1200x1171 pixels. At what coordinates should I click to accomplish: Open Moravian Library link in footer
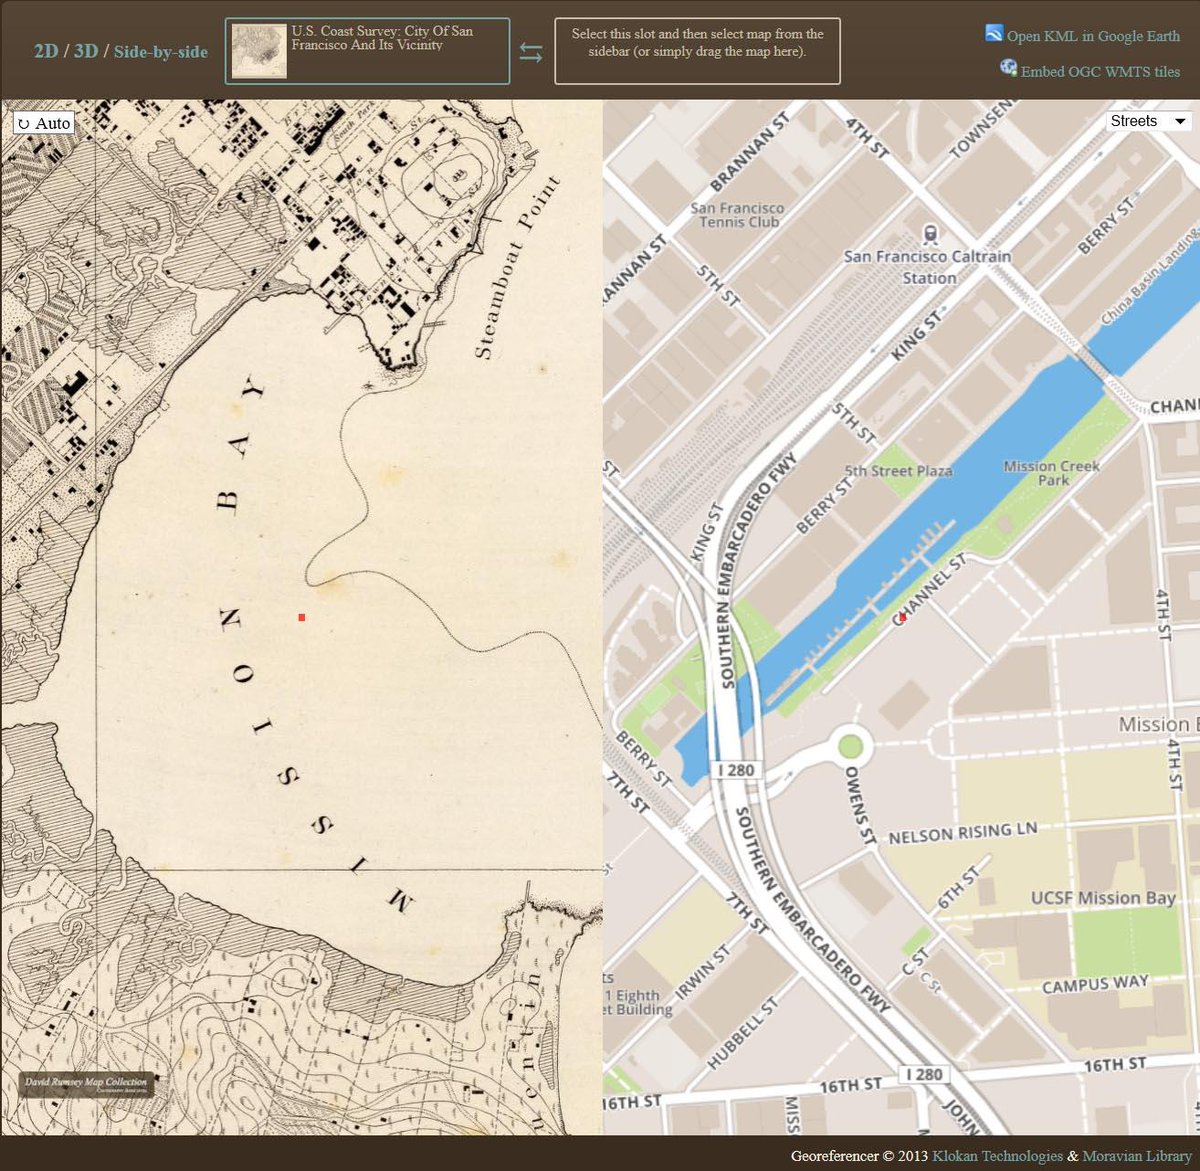click(x=1137, y=1156)
